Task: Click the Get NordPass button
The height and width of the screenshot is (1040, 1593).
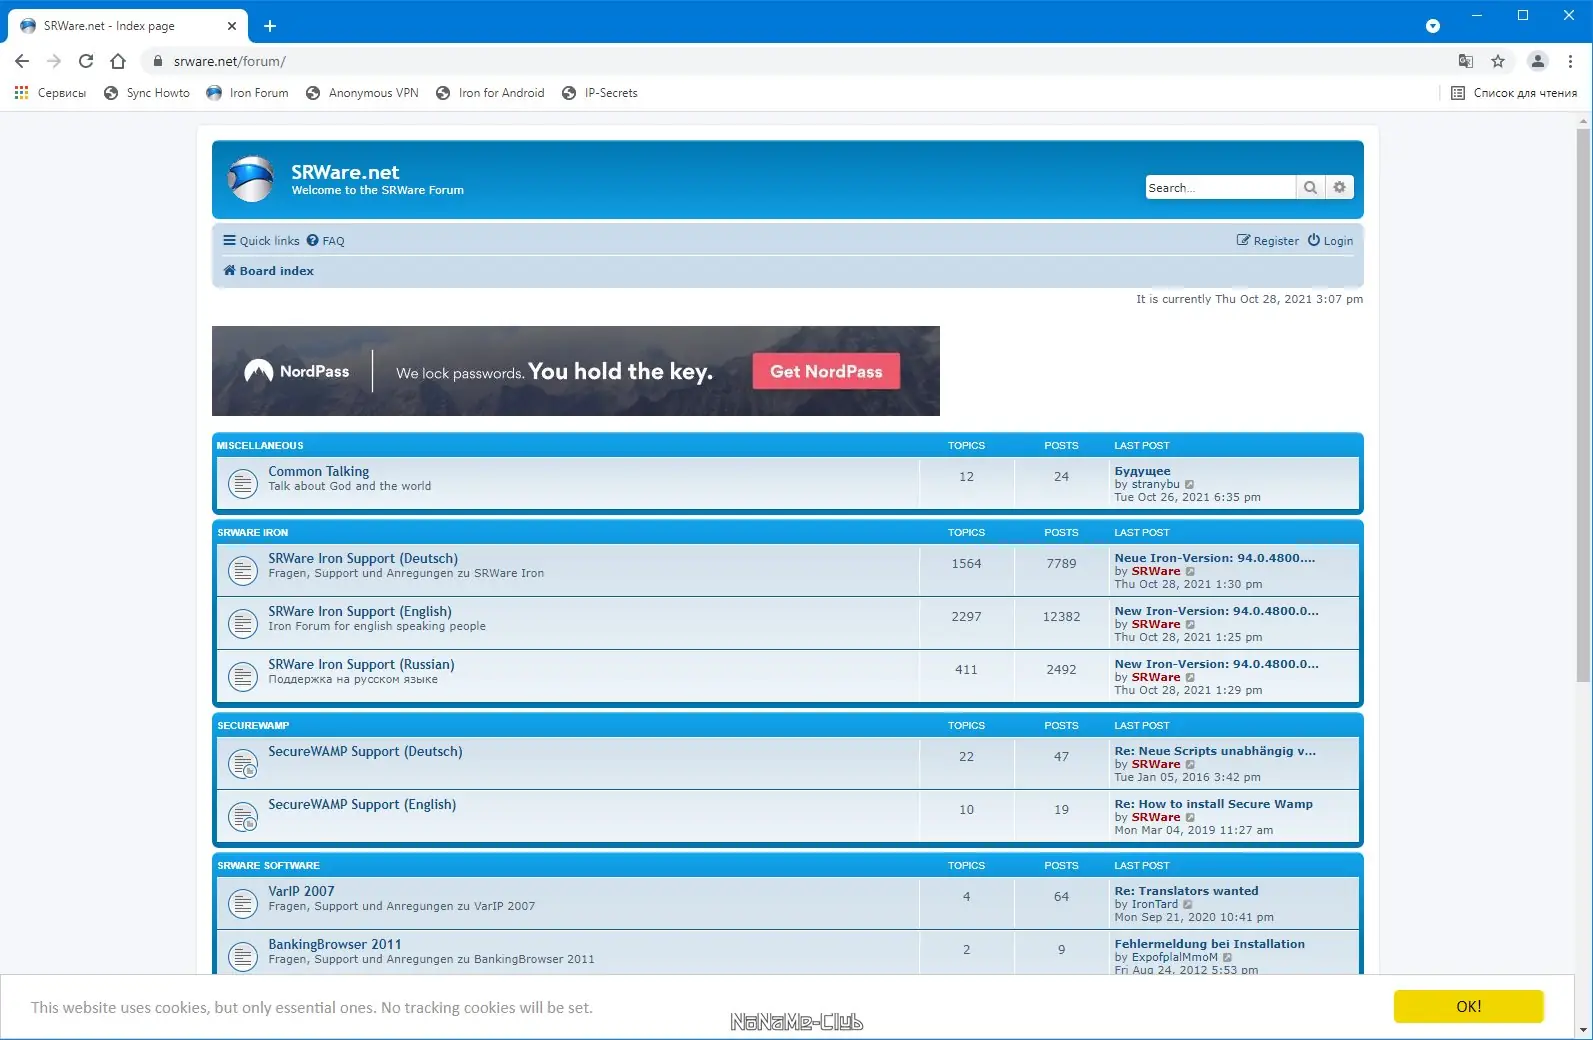Action: [826, 371]
